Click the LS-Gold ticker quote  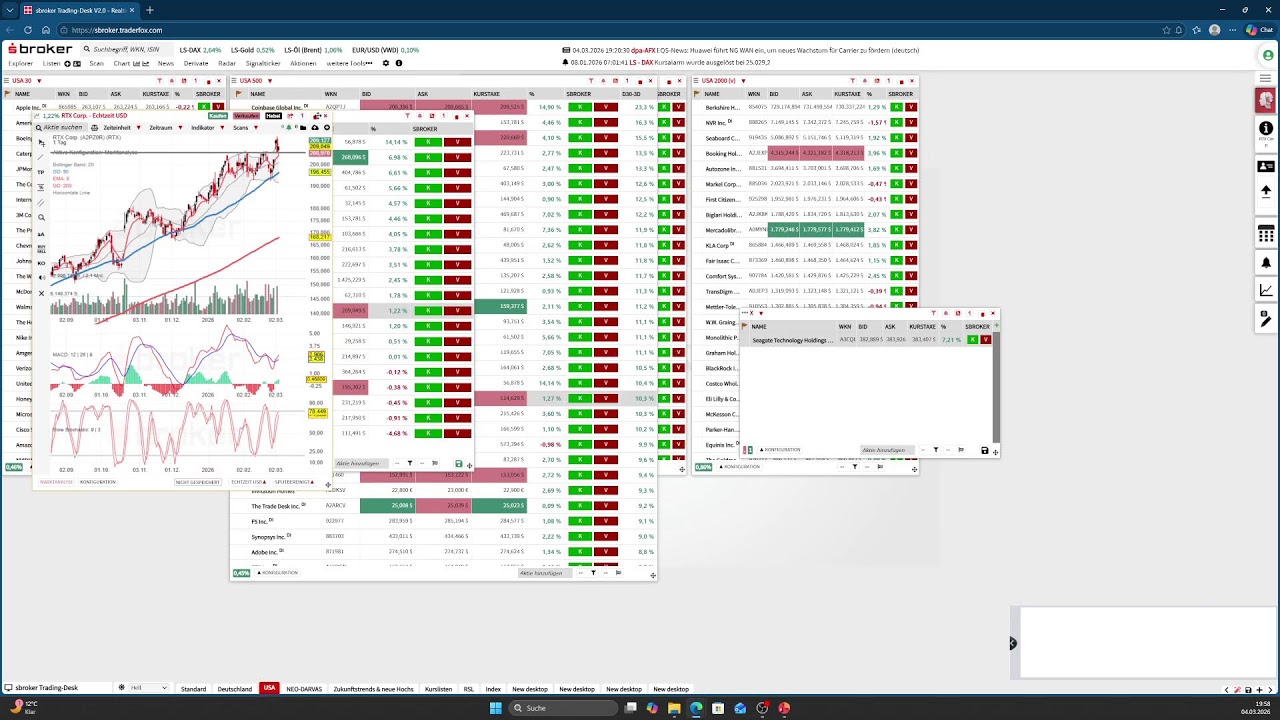pos(252,49)
